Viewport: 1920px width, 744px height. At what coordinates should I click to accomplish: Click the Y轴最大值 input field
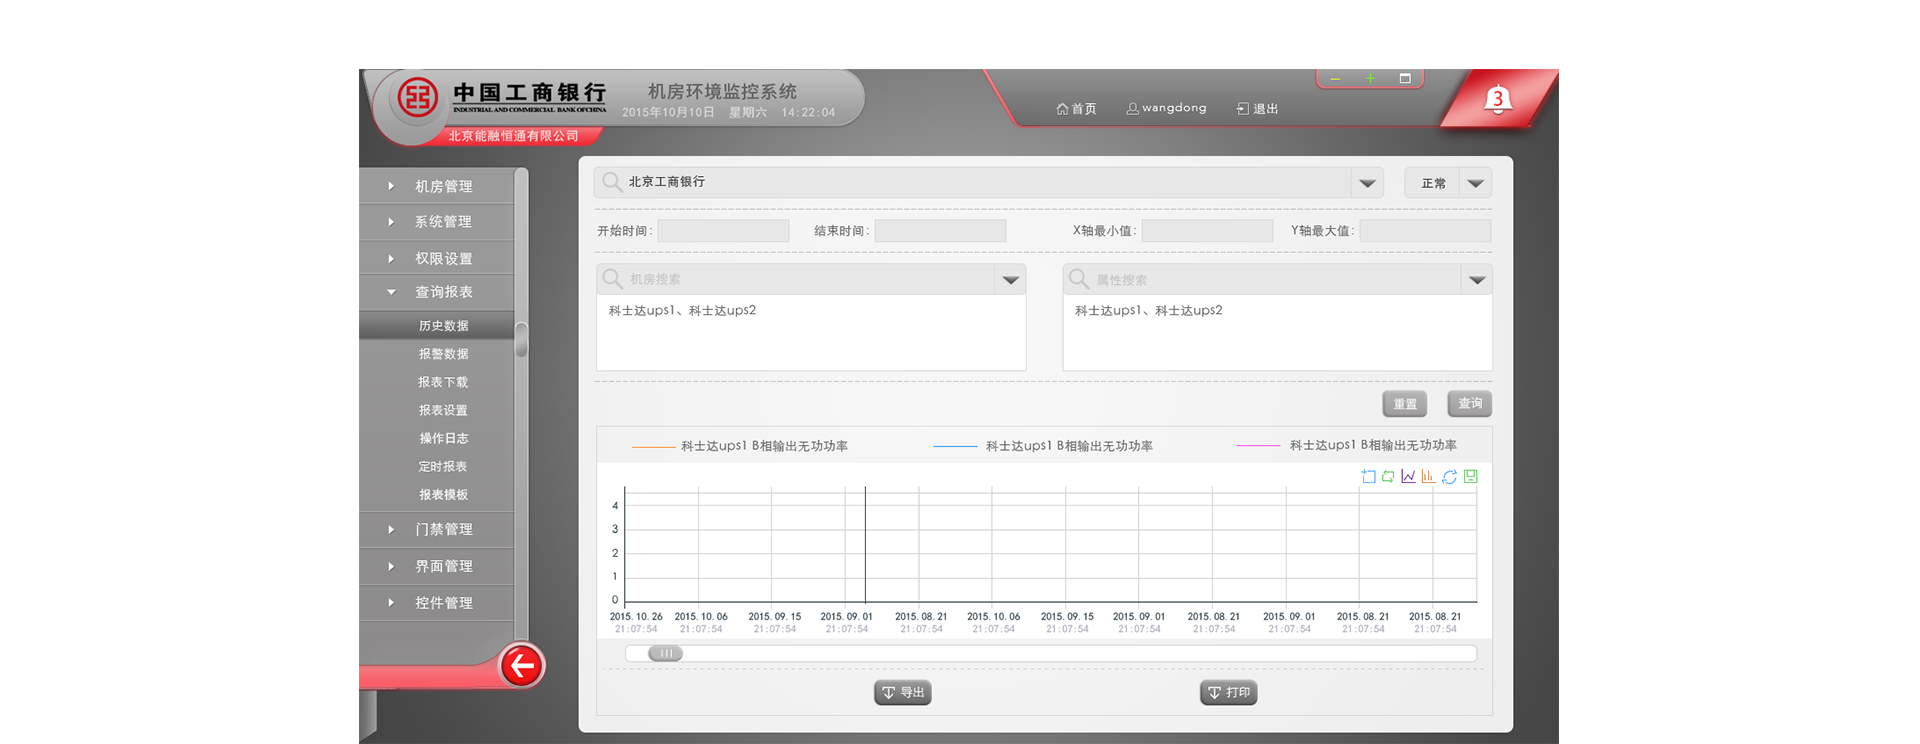click(x=1425, y=231)
